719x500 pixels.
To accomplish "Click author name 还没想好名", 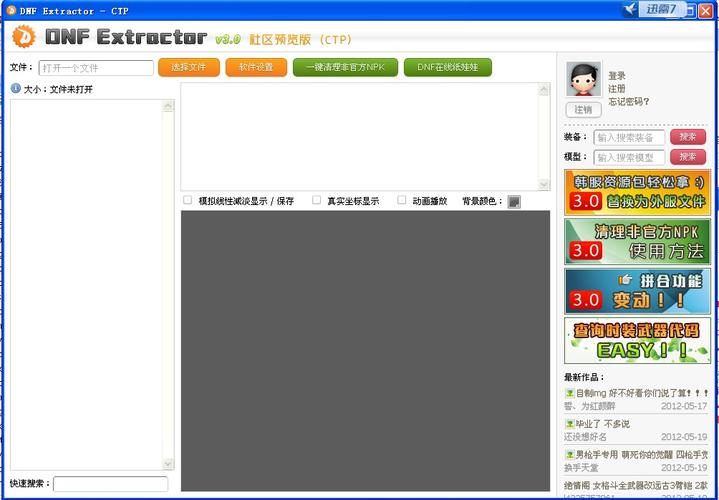I will click(x=585, y=437).
